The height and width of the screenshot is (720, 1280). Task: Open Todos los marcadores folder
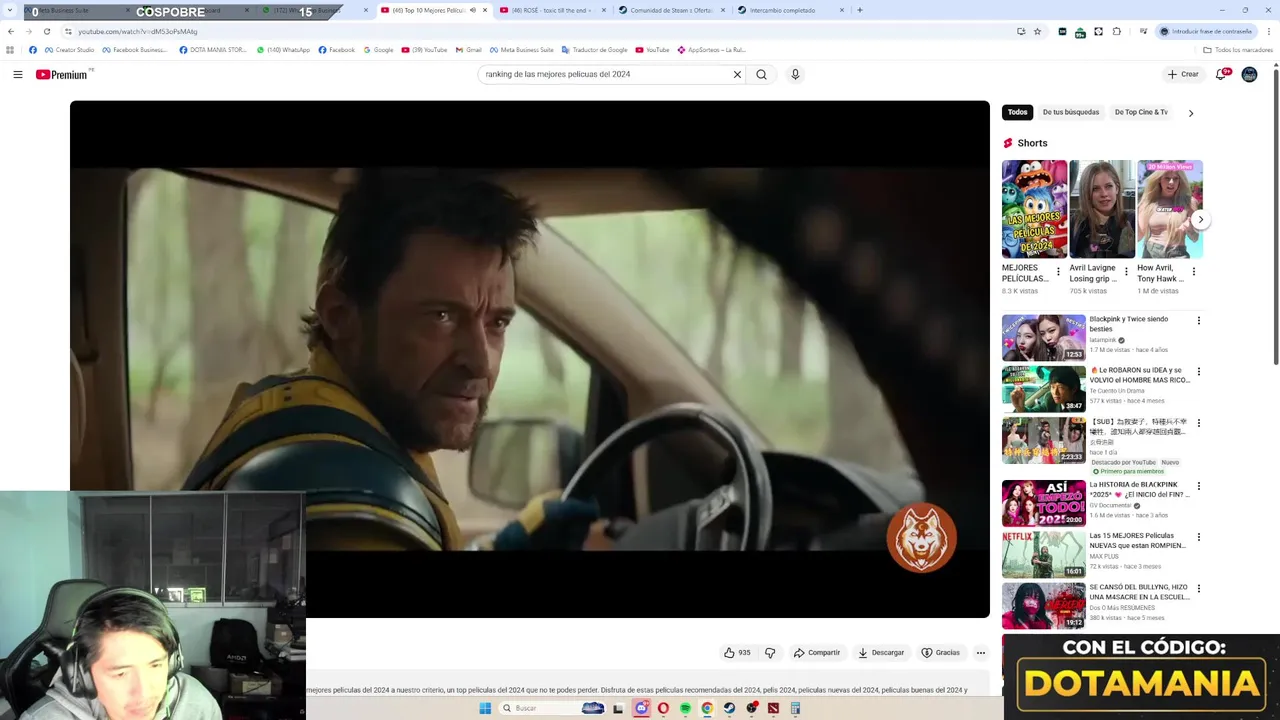tap(1238, 50)
